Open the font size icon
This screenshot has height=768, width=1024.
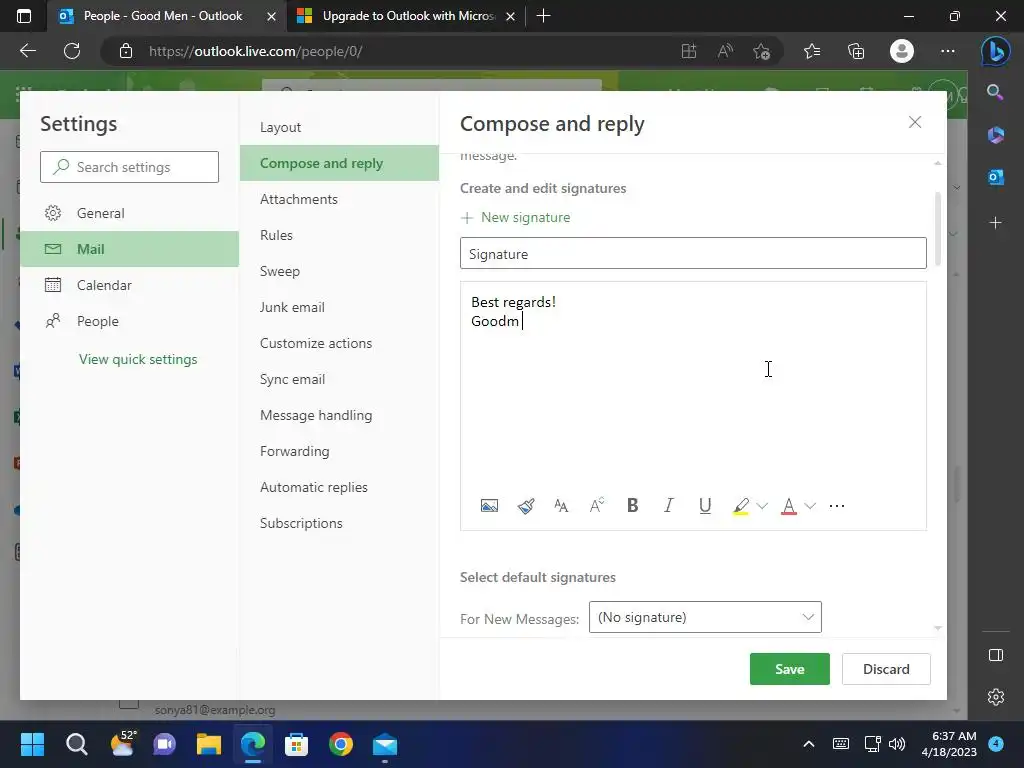coord(561,506)
